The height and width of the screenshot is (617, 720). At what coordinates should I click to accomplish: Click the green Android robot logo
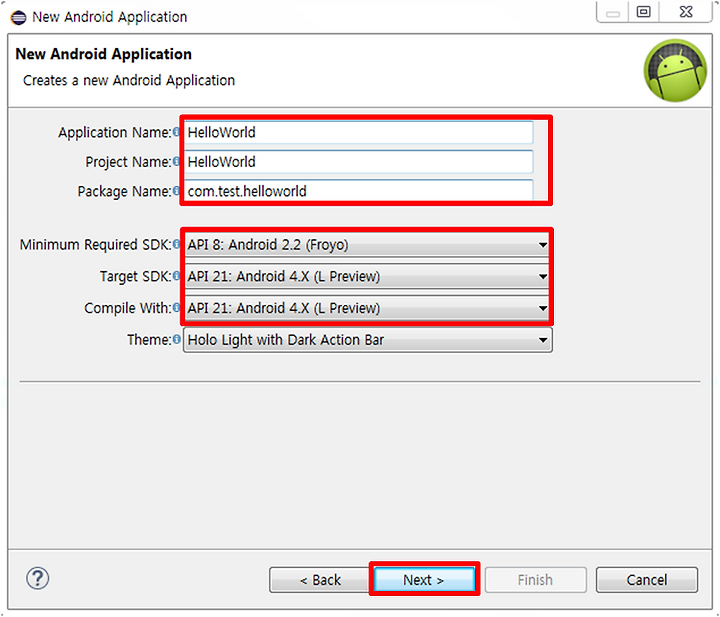[675, 70]
